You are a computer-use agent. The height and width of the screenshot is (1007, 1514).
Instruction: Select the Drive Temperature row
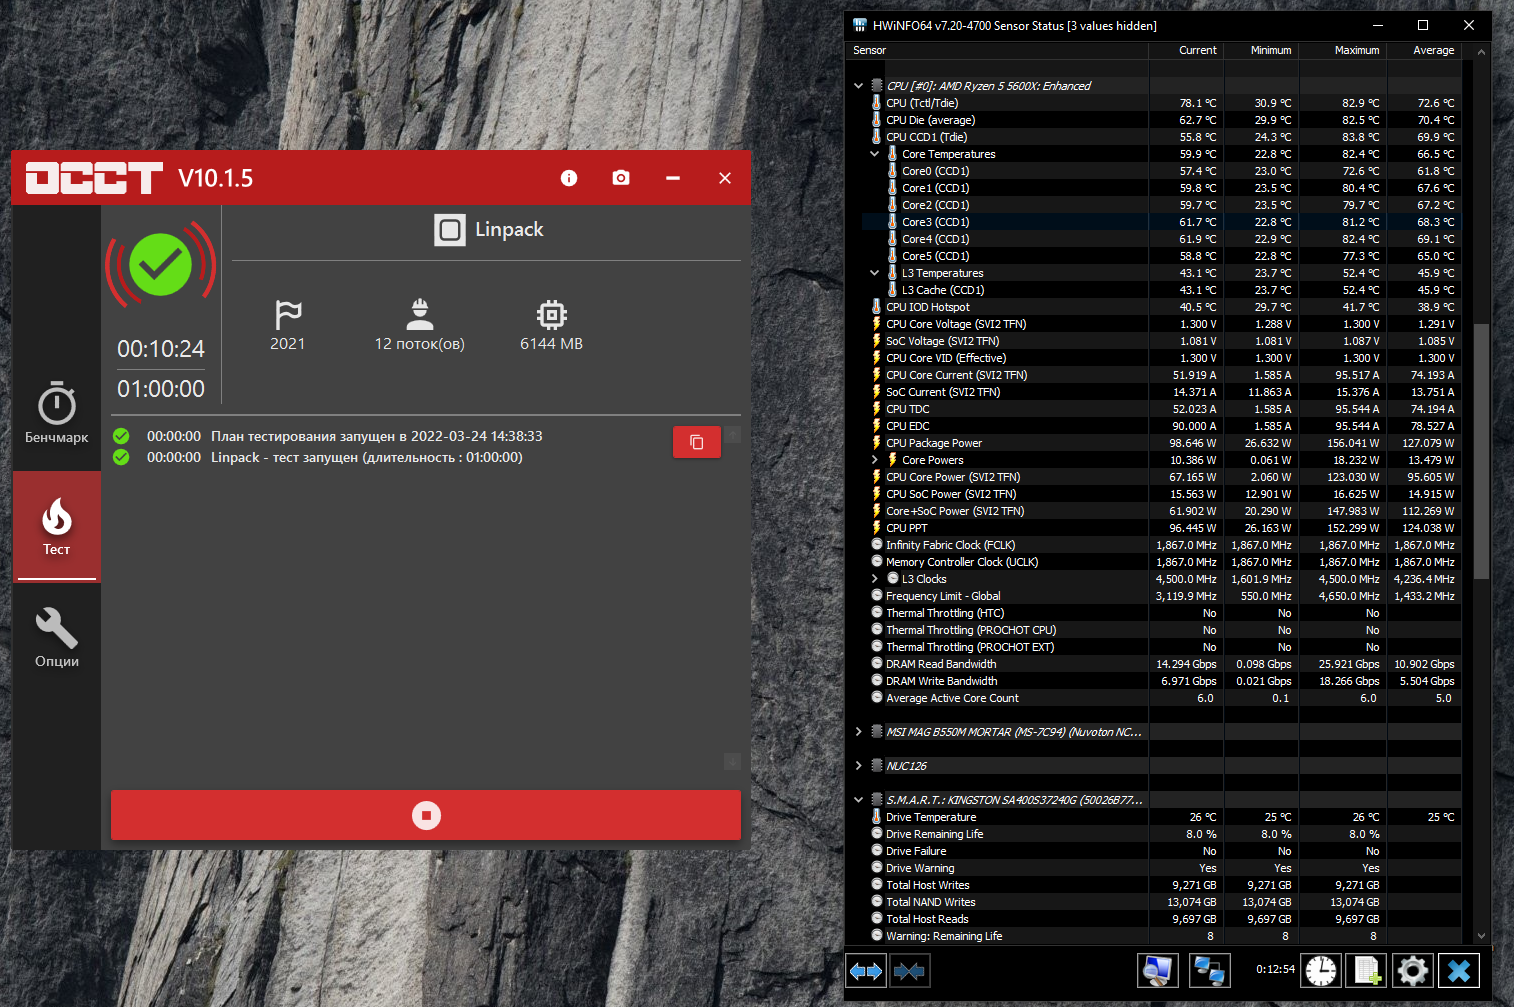click(x=1154, y=817)
